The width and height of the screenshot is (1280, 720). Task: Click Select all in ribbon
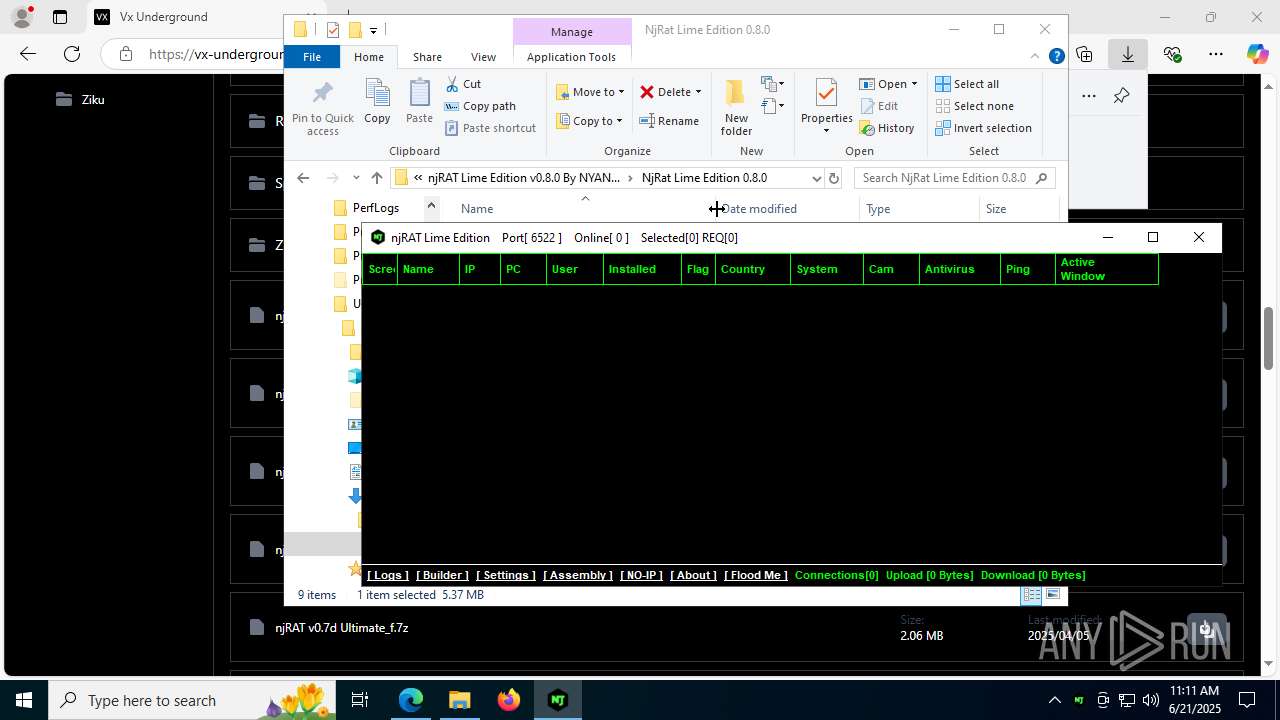coord(967,84)
